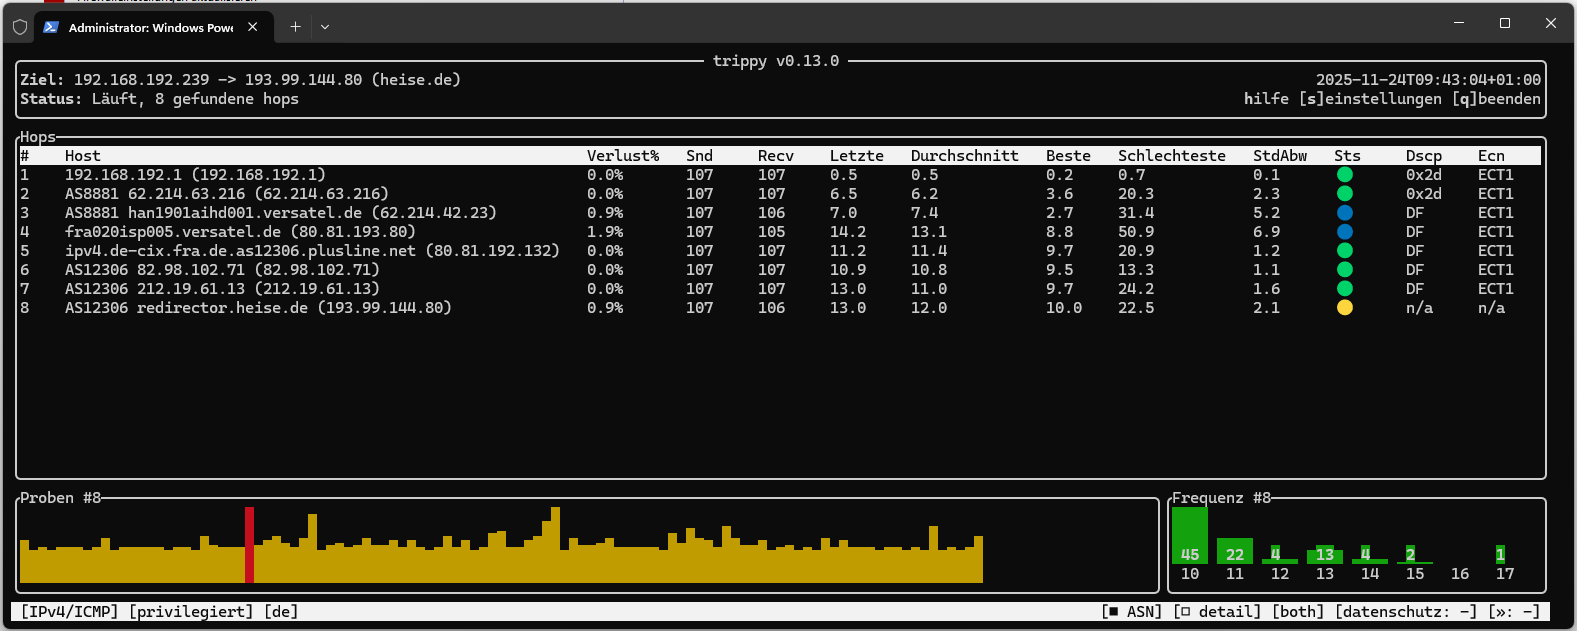The width and height of the screenshot is (1577, 631).
Task: Click the green status dot for hop 5
Action: click(1345, 250)
